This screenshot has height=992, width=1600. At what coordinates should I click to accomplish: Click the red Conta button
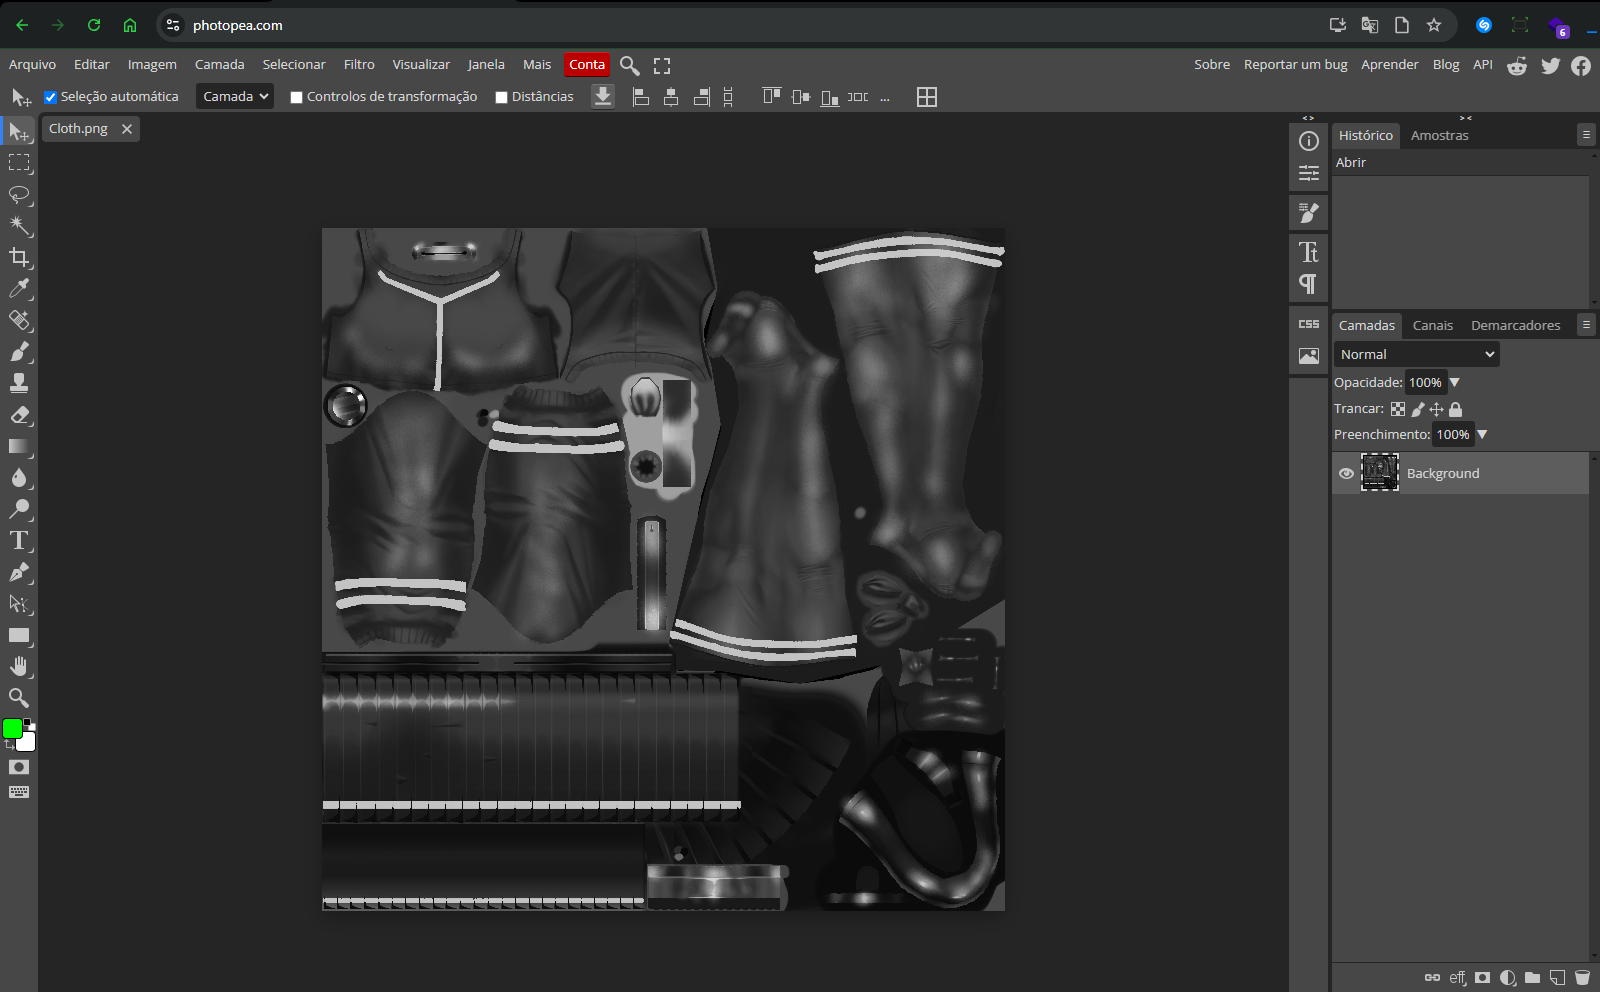coord(587,65)
